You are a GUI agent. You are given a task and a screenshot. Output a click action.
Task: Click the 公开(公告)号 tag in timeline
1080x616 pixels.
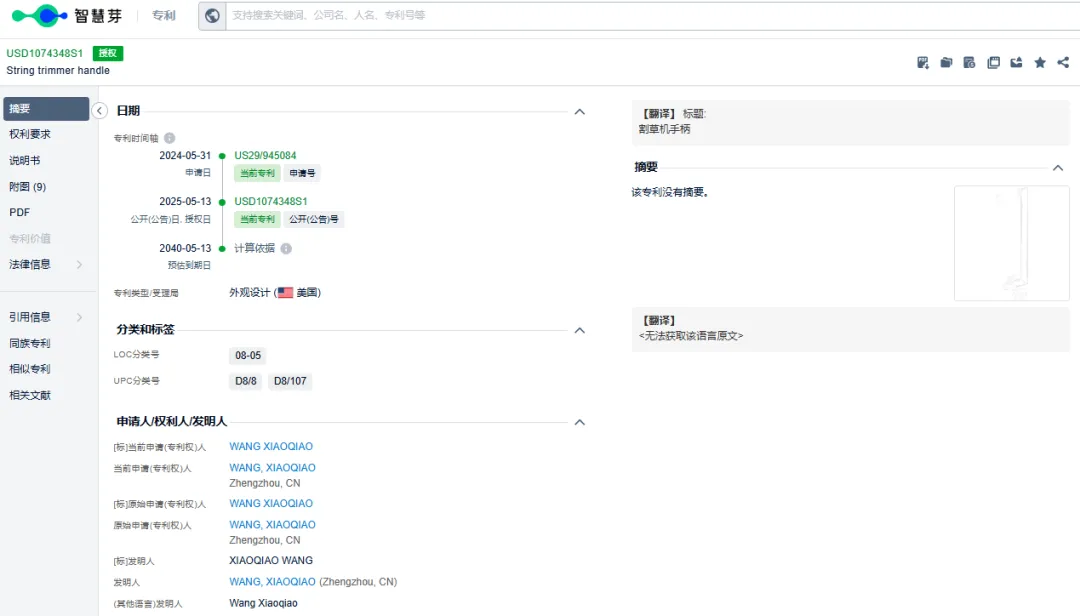tap(314, 219)
